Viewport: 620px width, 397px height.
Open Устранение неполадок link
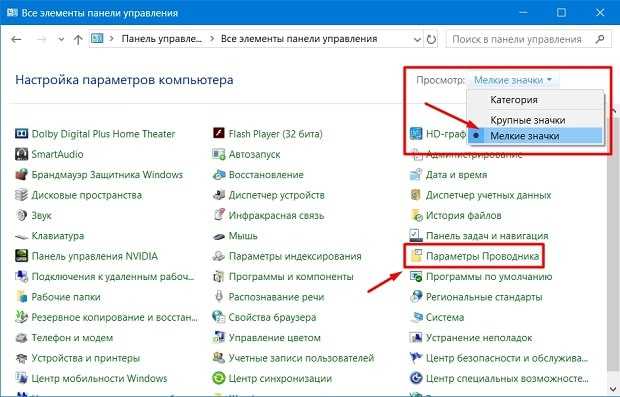pos(479,338)
